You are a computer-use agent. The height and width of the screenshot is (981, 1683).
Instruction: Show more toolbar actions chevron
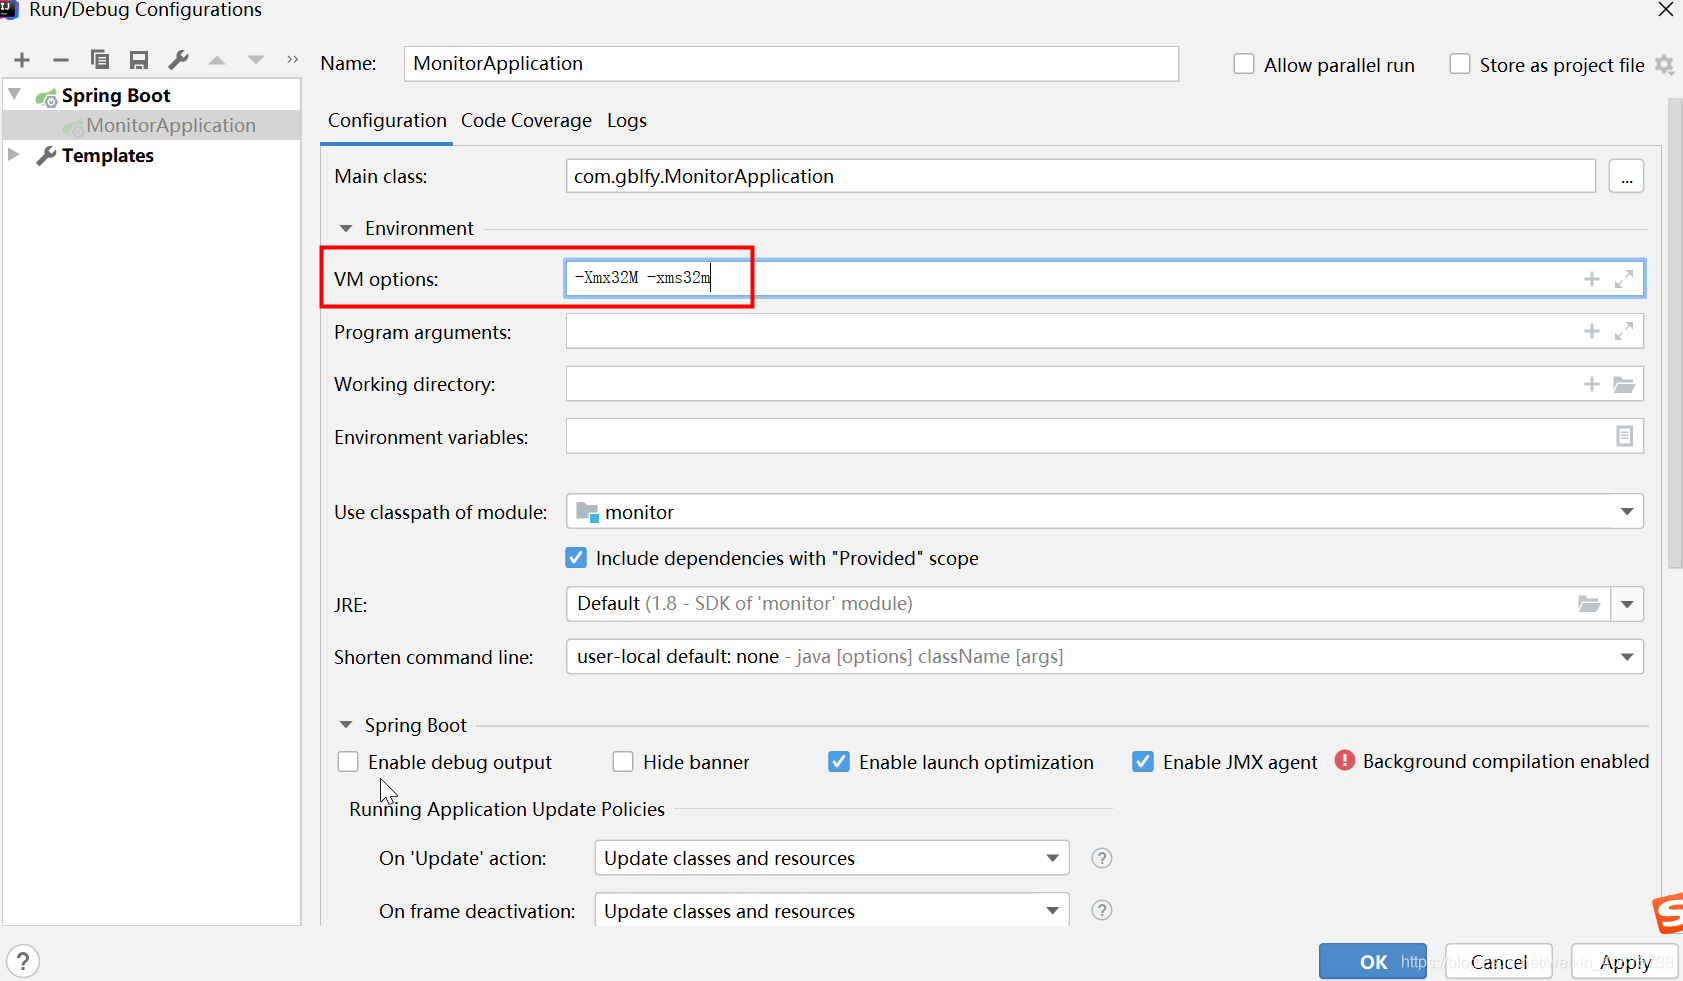click(292, 60)
